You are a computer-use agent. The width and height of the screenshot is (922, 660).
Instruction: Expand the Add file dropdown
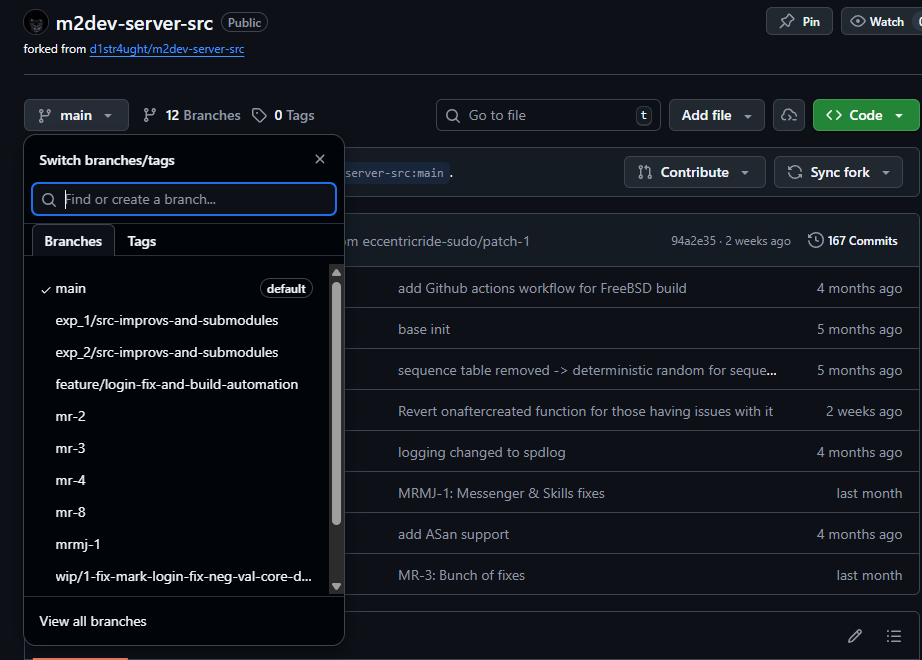tap(716, 115)
